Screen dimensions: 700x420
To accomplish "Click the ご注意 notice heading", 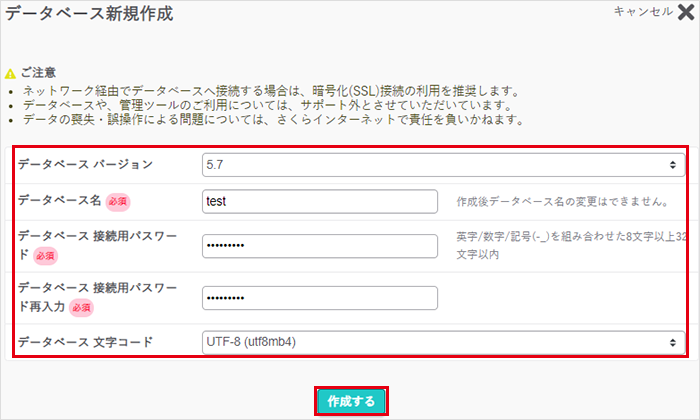I will [x=38, y=73].
